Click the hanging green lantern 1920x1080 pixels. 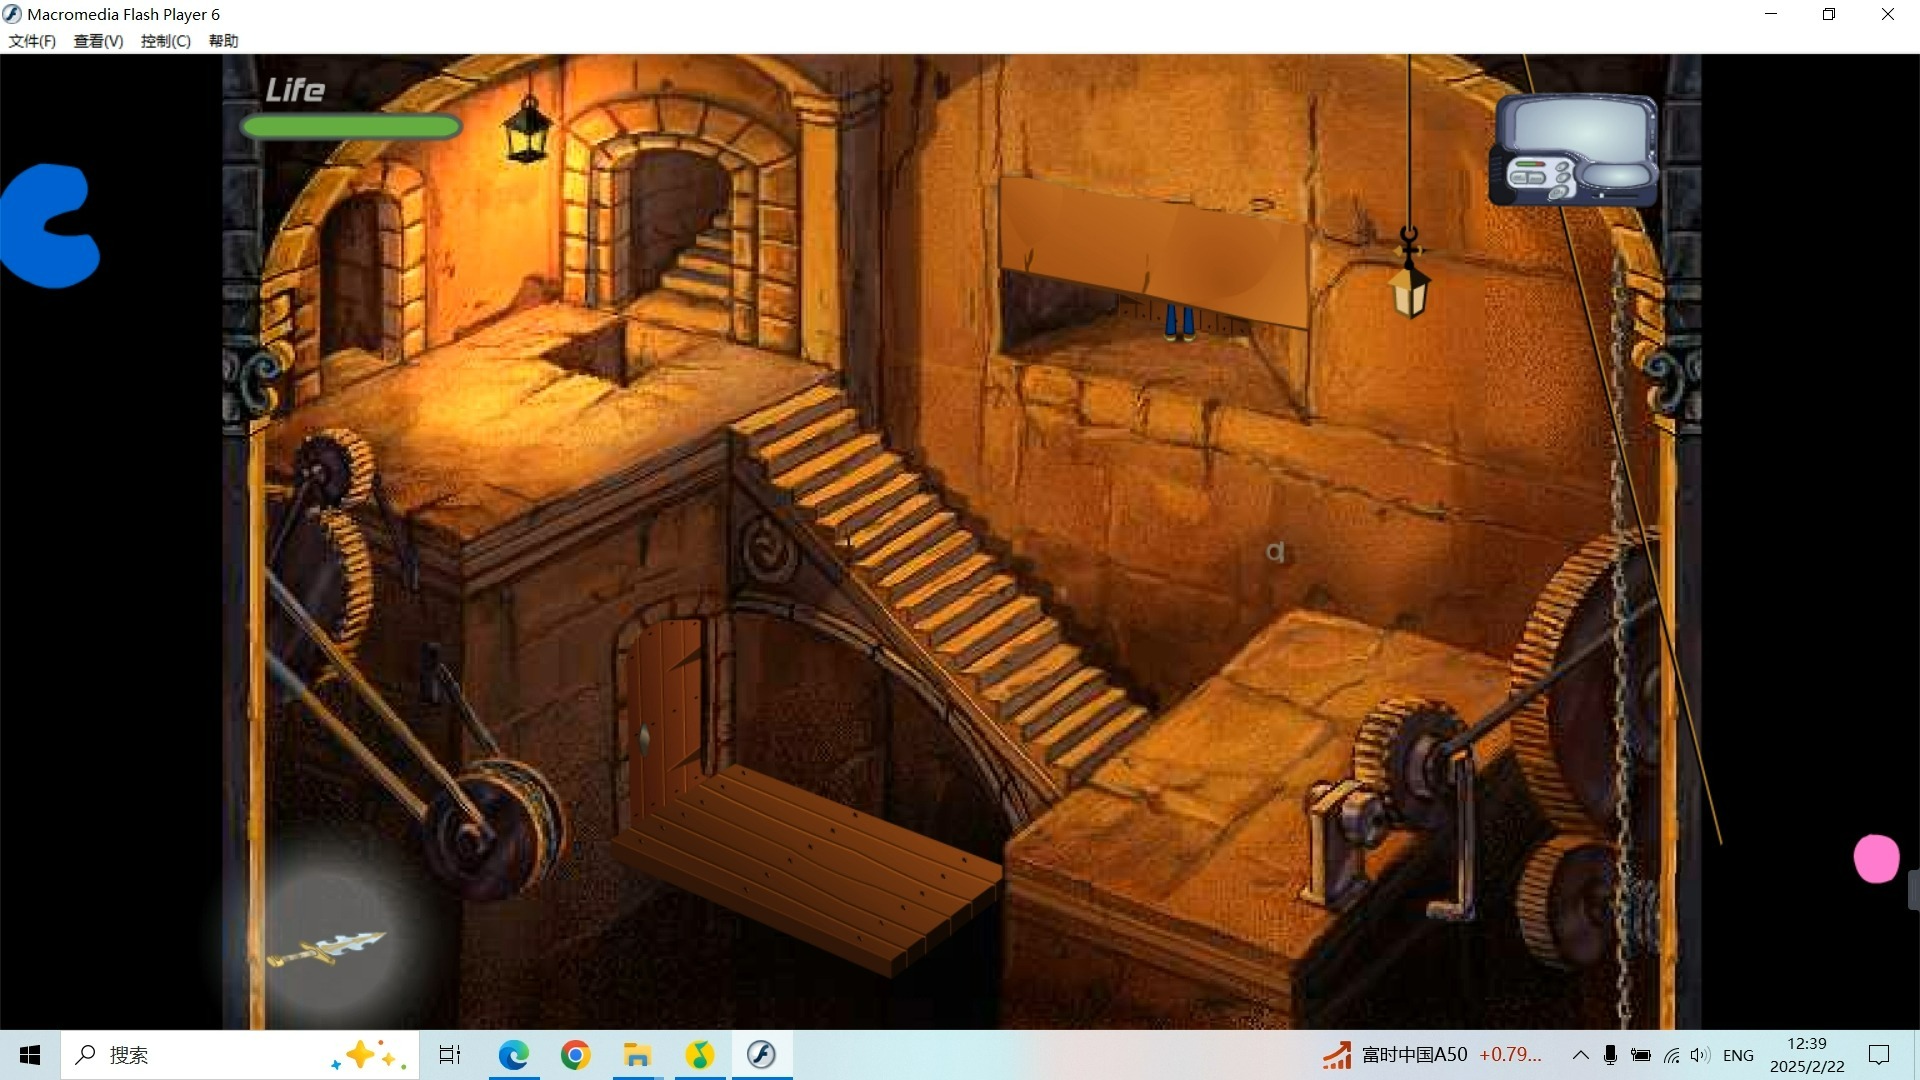(527, 132)
